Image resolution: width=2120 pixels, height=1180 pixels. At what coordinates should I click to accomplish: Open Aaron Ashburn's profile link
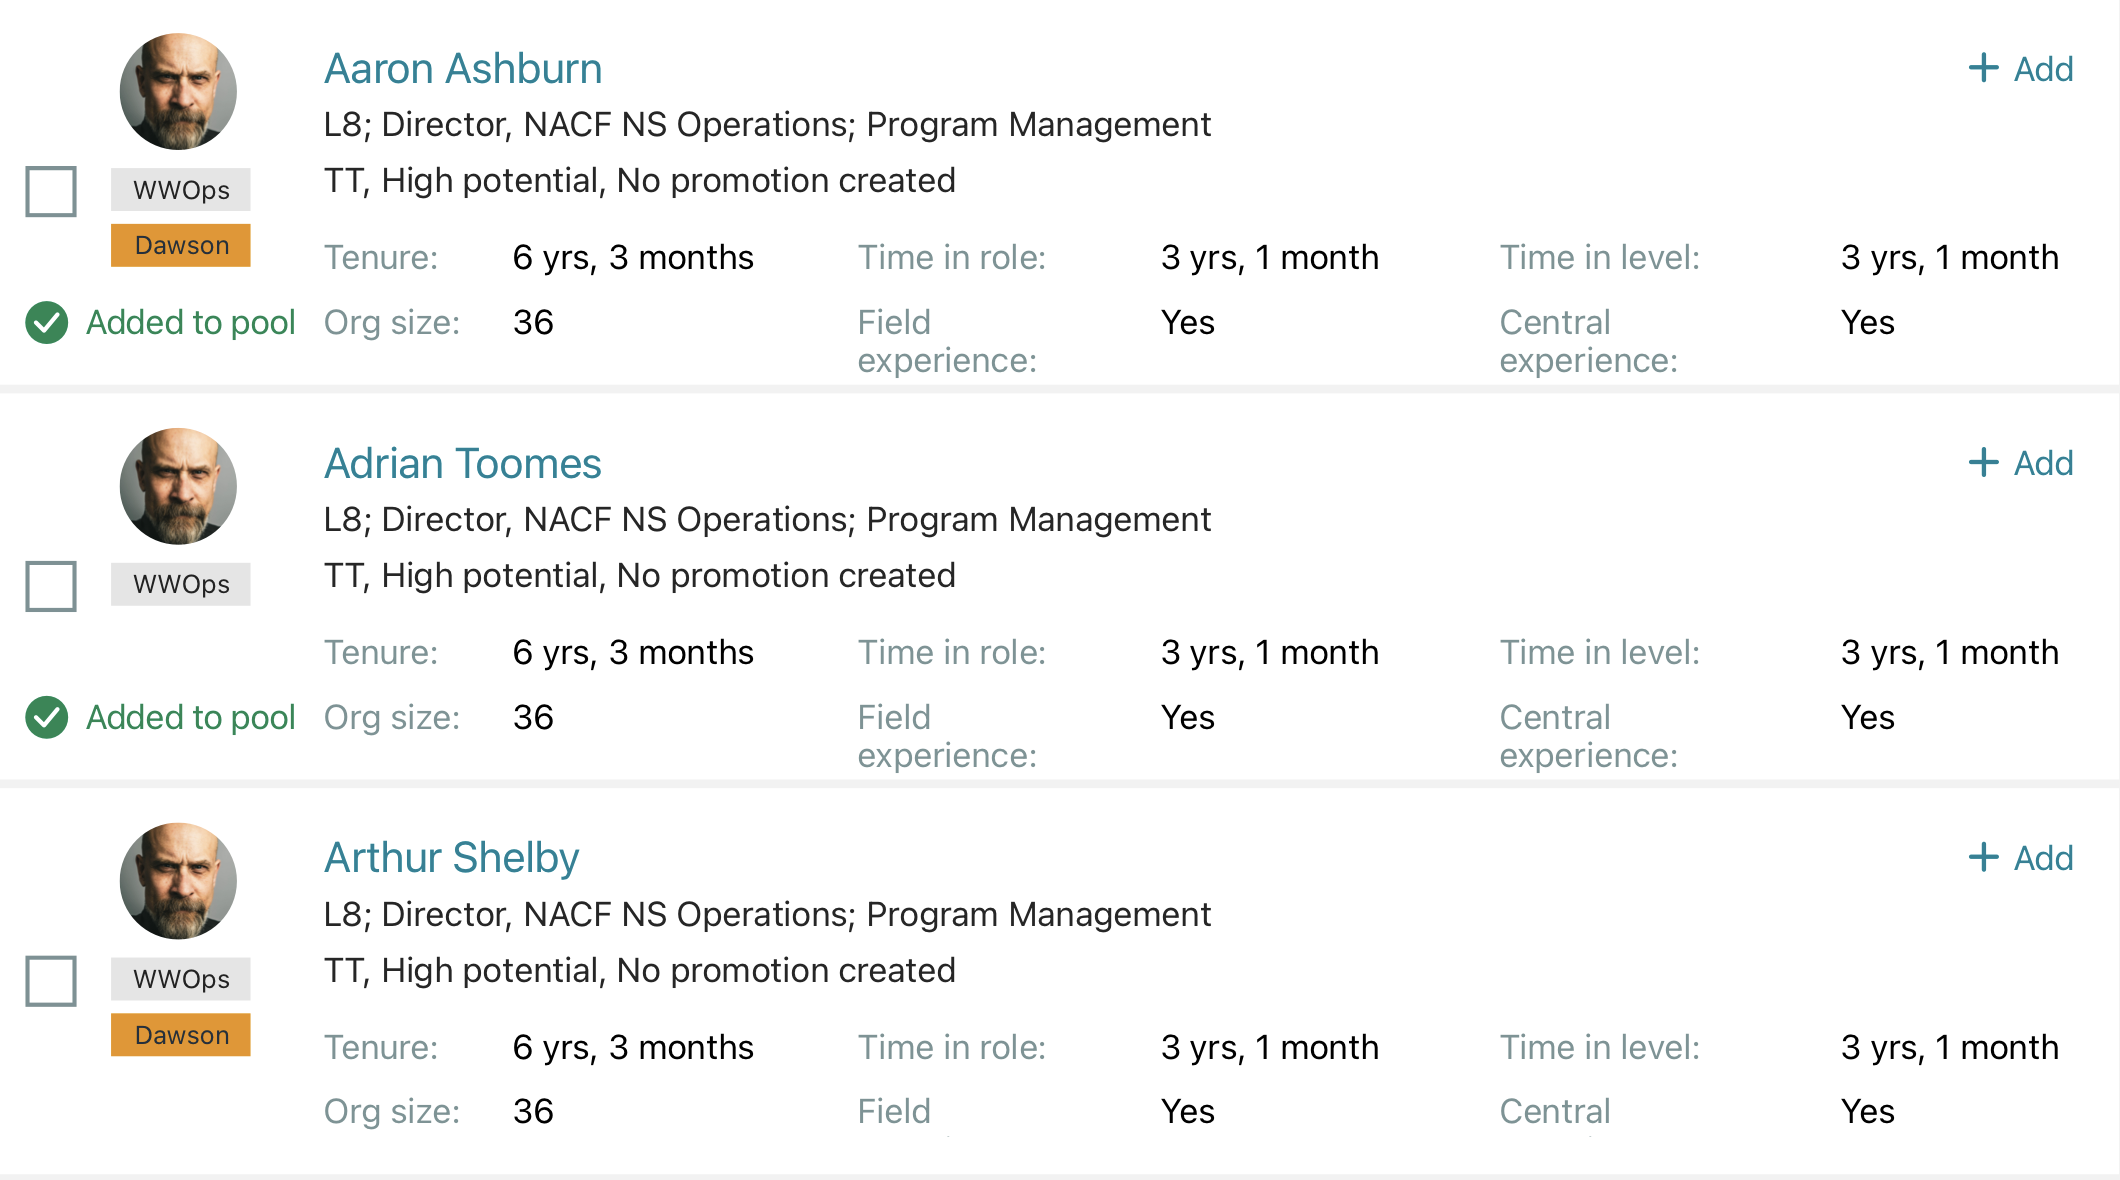463,69
